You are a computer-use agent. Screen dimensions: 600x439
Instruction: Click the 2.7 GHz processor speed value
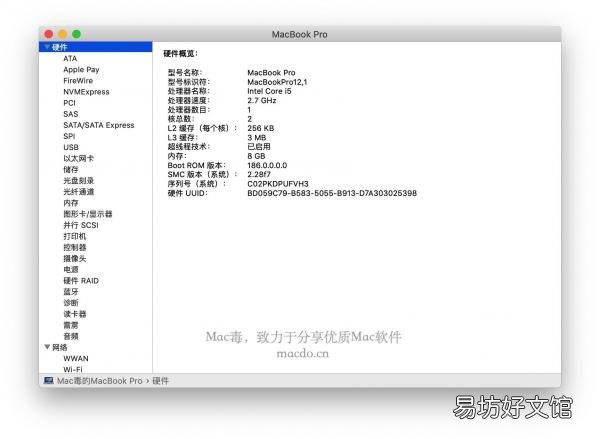pos(262,100)
